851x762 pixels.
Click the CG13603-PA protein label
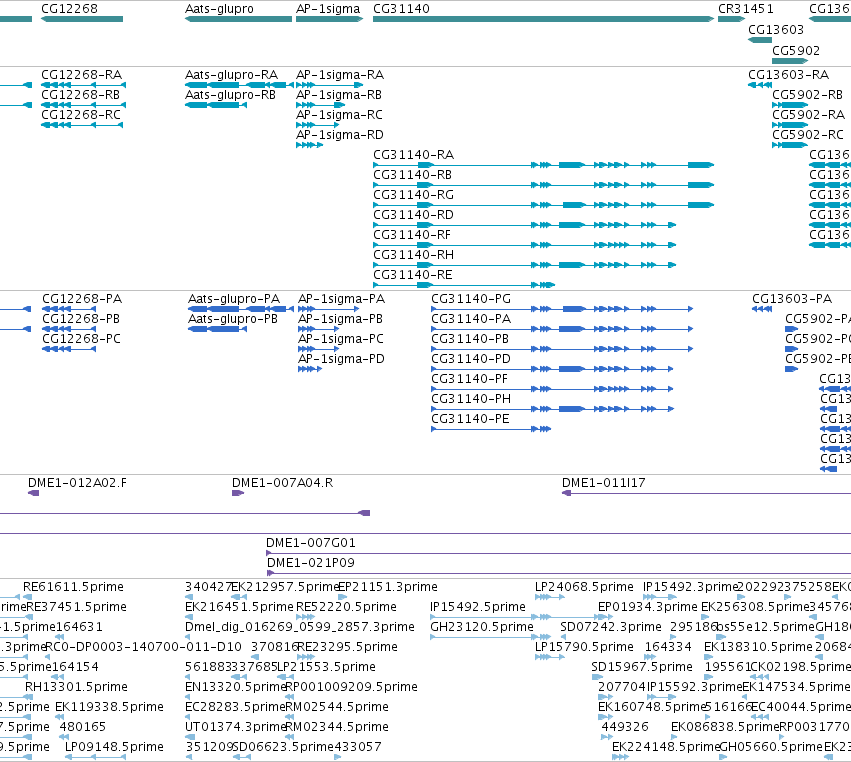[792, 299]
